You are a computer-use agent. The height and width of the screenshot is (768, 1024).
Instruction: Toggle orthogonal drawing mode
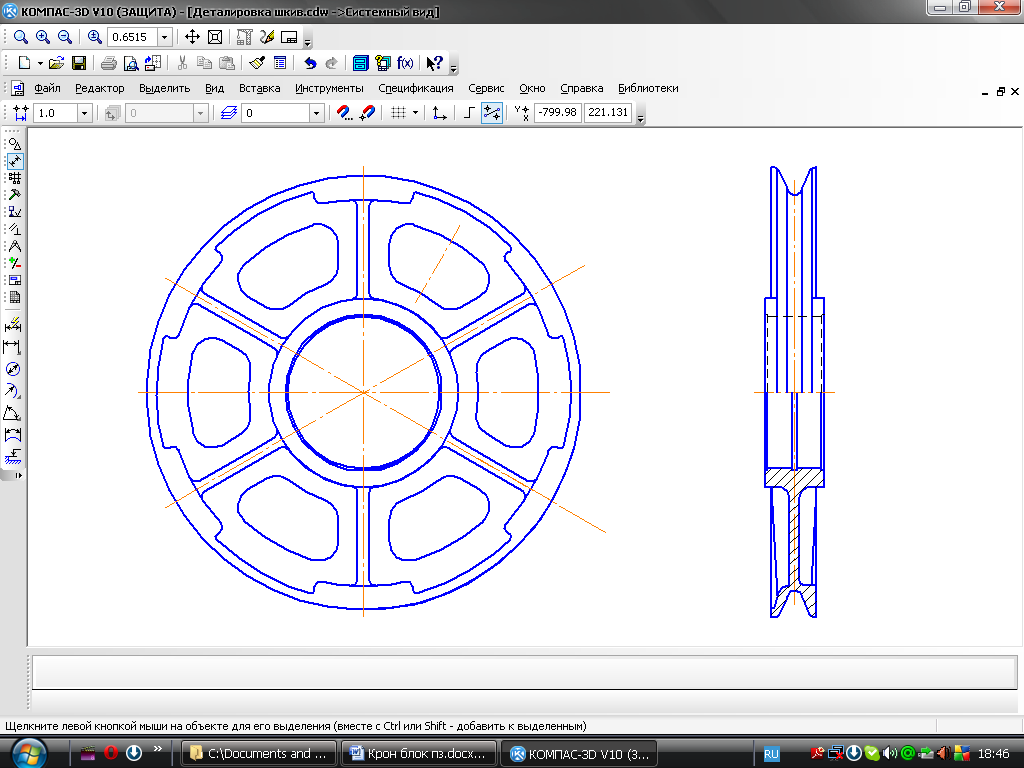[470, 113]
